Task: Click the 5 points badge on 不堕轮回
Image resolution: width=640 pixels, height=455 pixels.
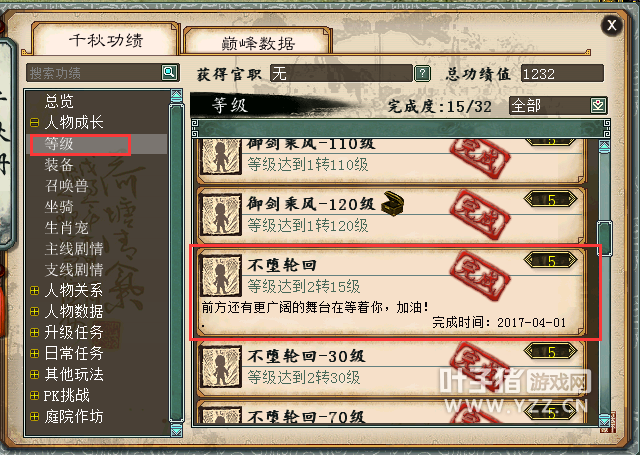Action: (x=551, y=260)
